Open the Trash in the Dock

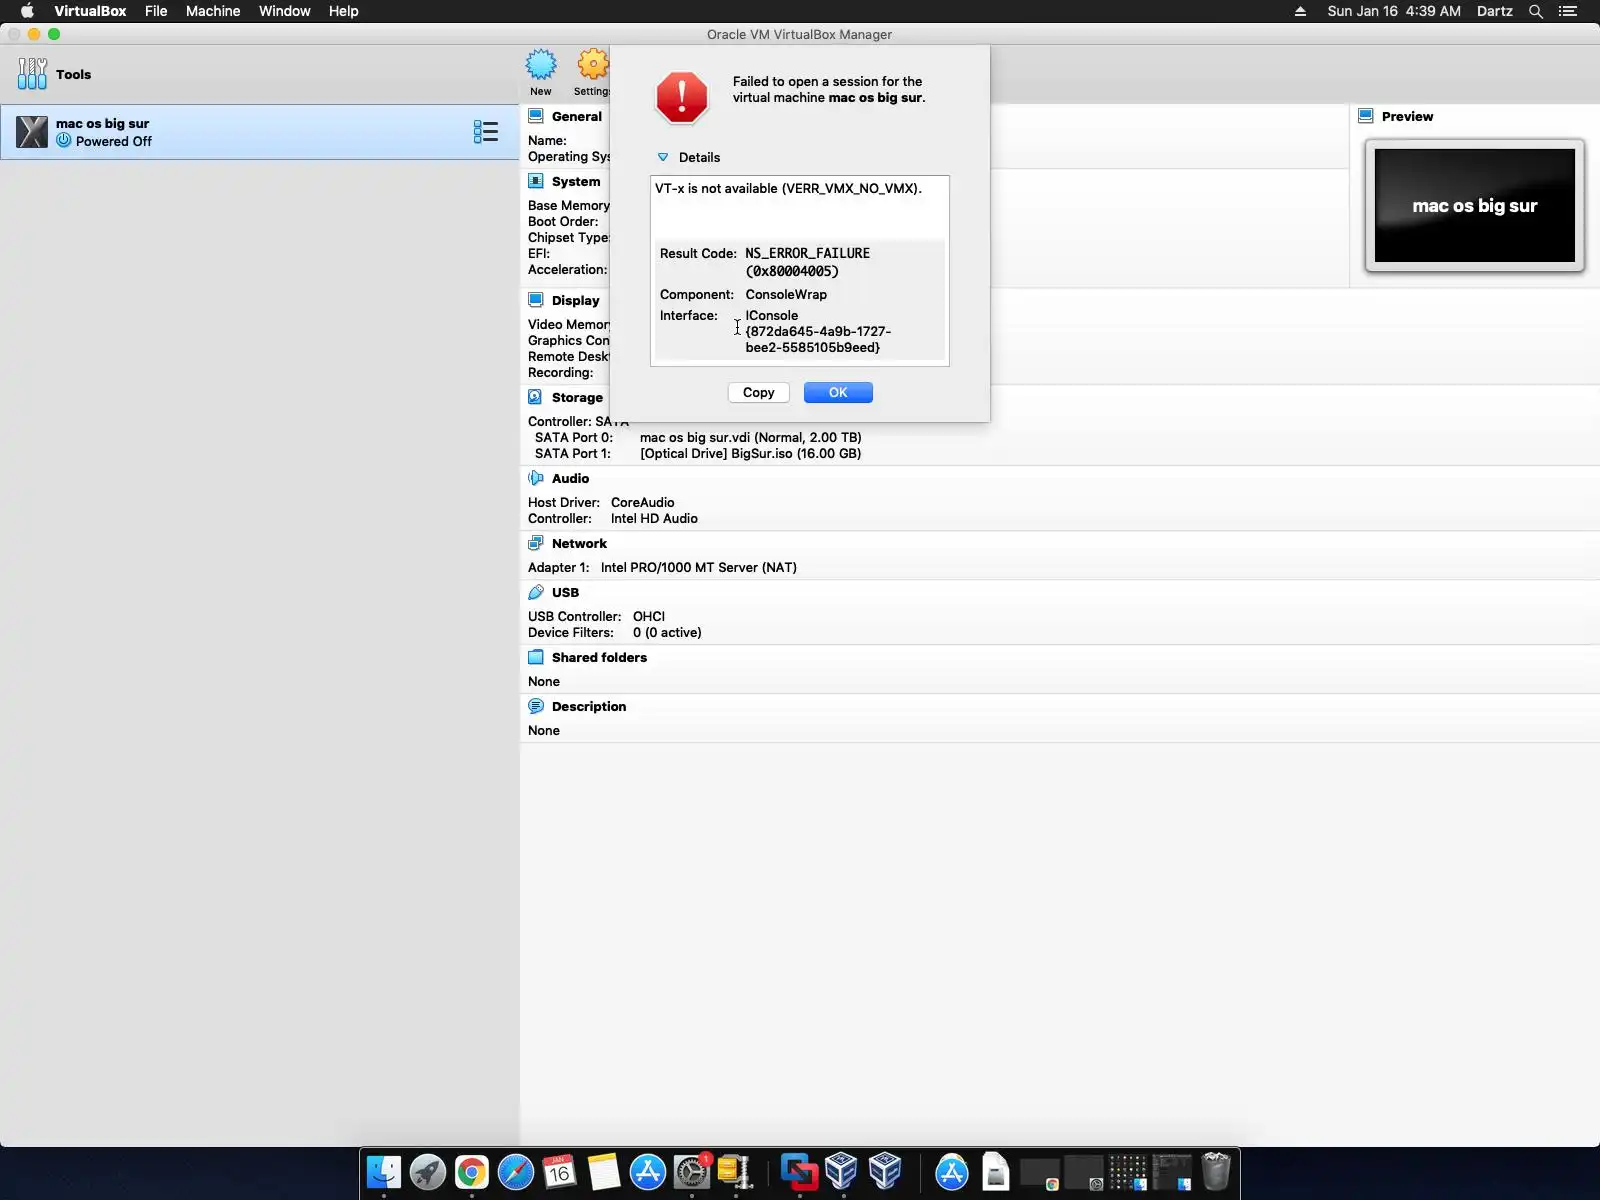point(1216,1171)
